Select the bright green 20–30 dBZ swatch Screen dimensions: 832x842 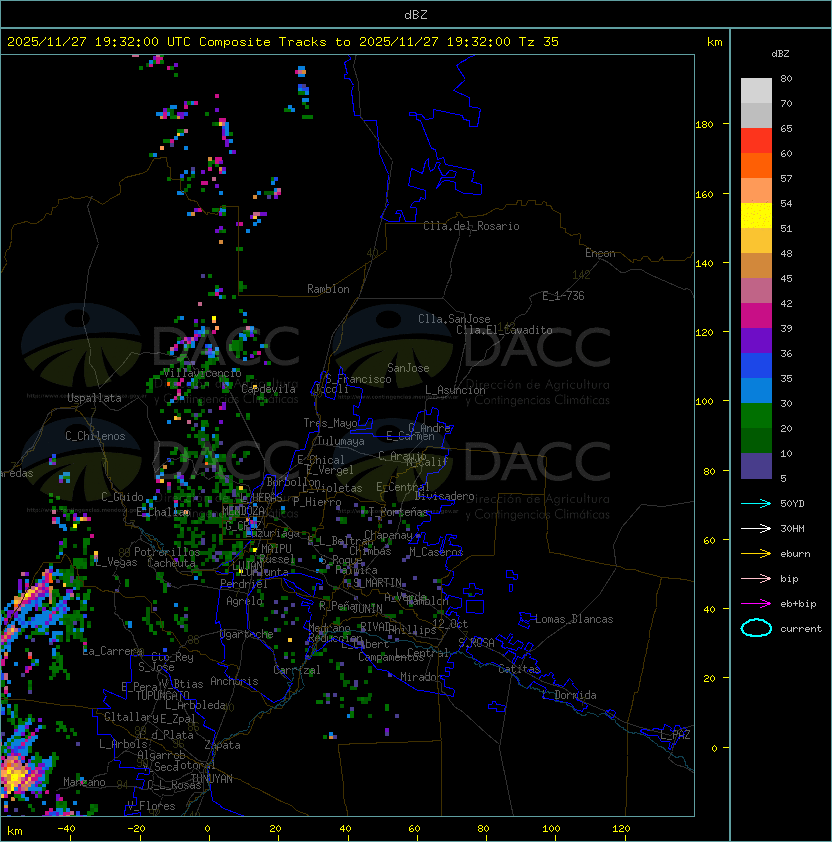tap(756, 416)
